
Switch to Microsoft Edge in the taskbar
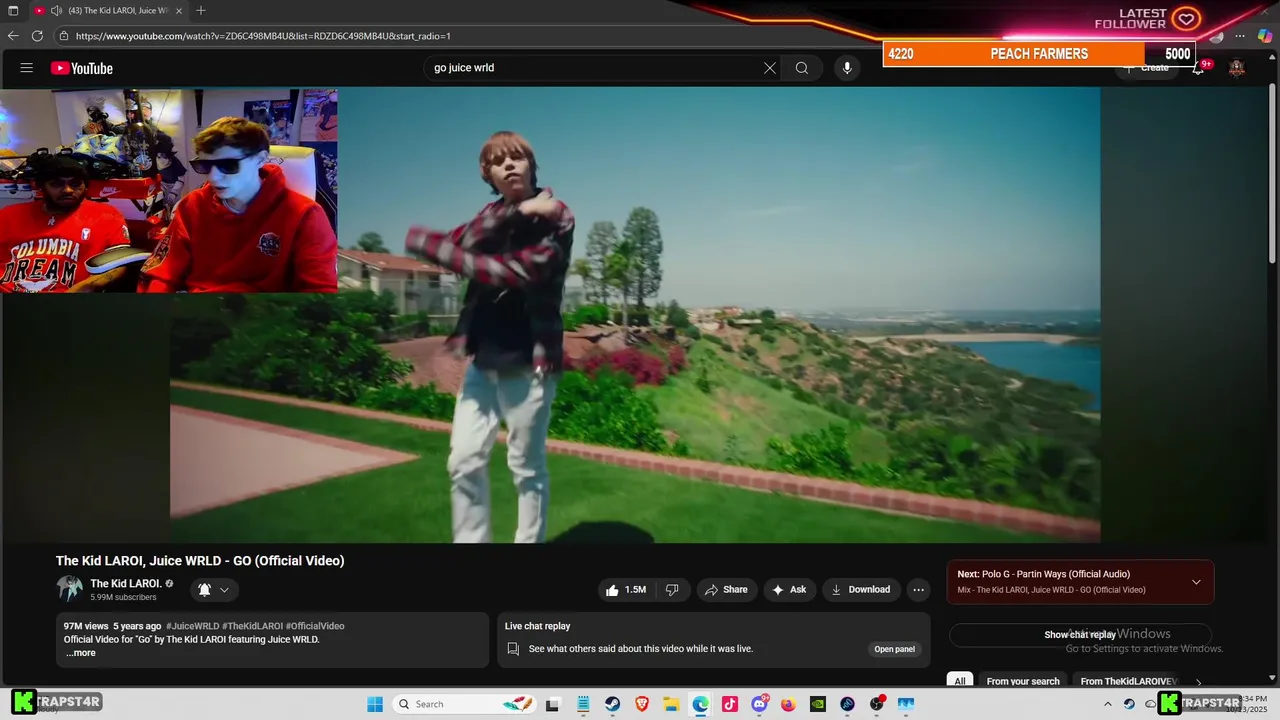point(701,704)
